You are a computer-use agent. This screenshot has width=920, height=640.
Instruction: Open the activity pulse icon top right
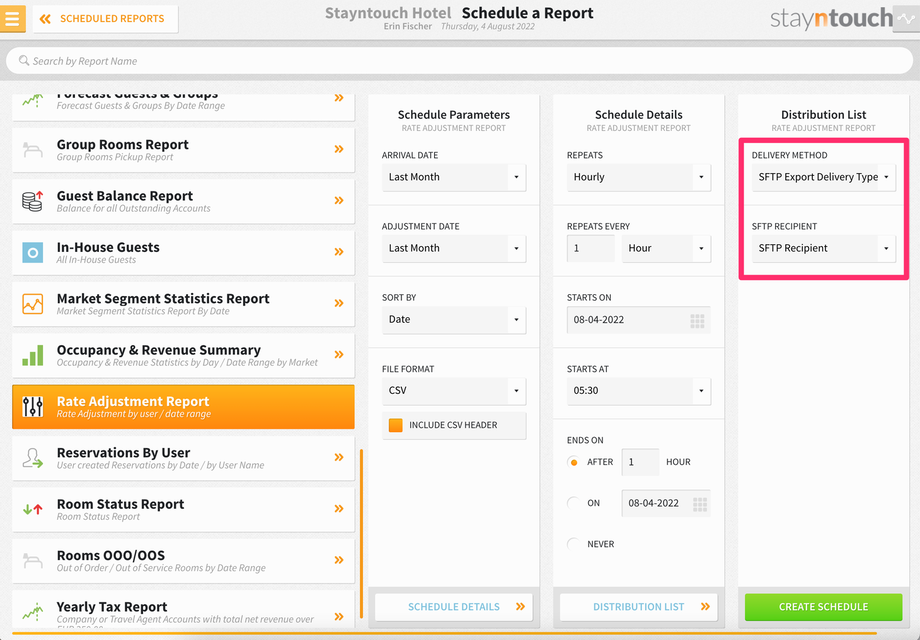906,19
